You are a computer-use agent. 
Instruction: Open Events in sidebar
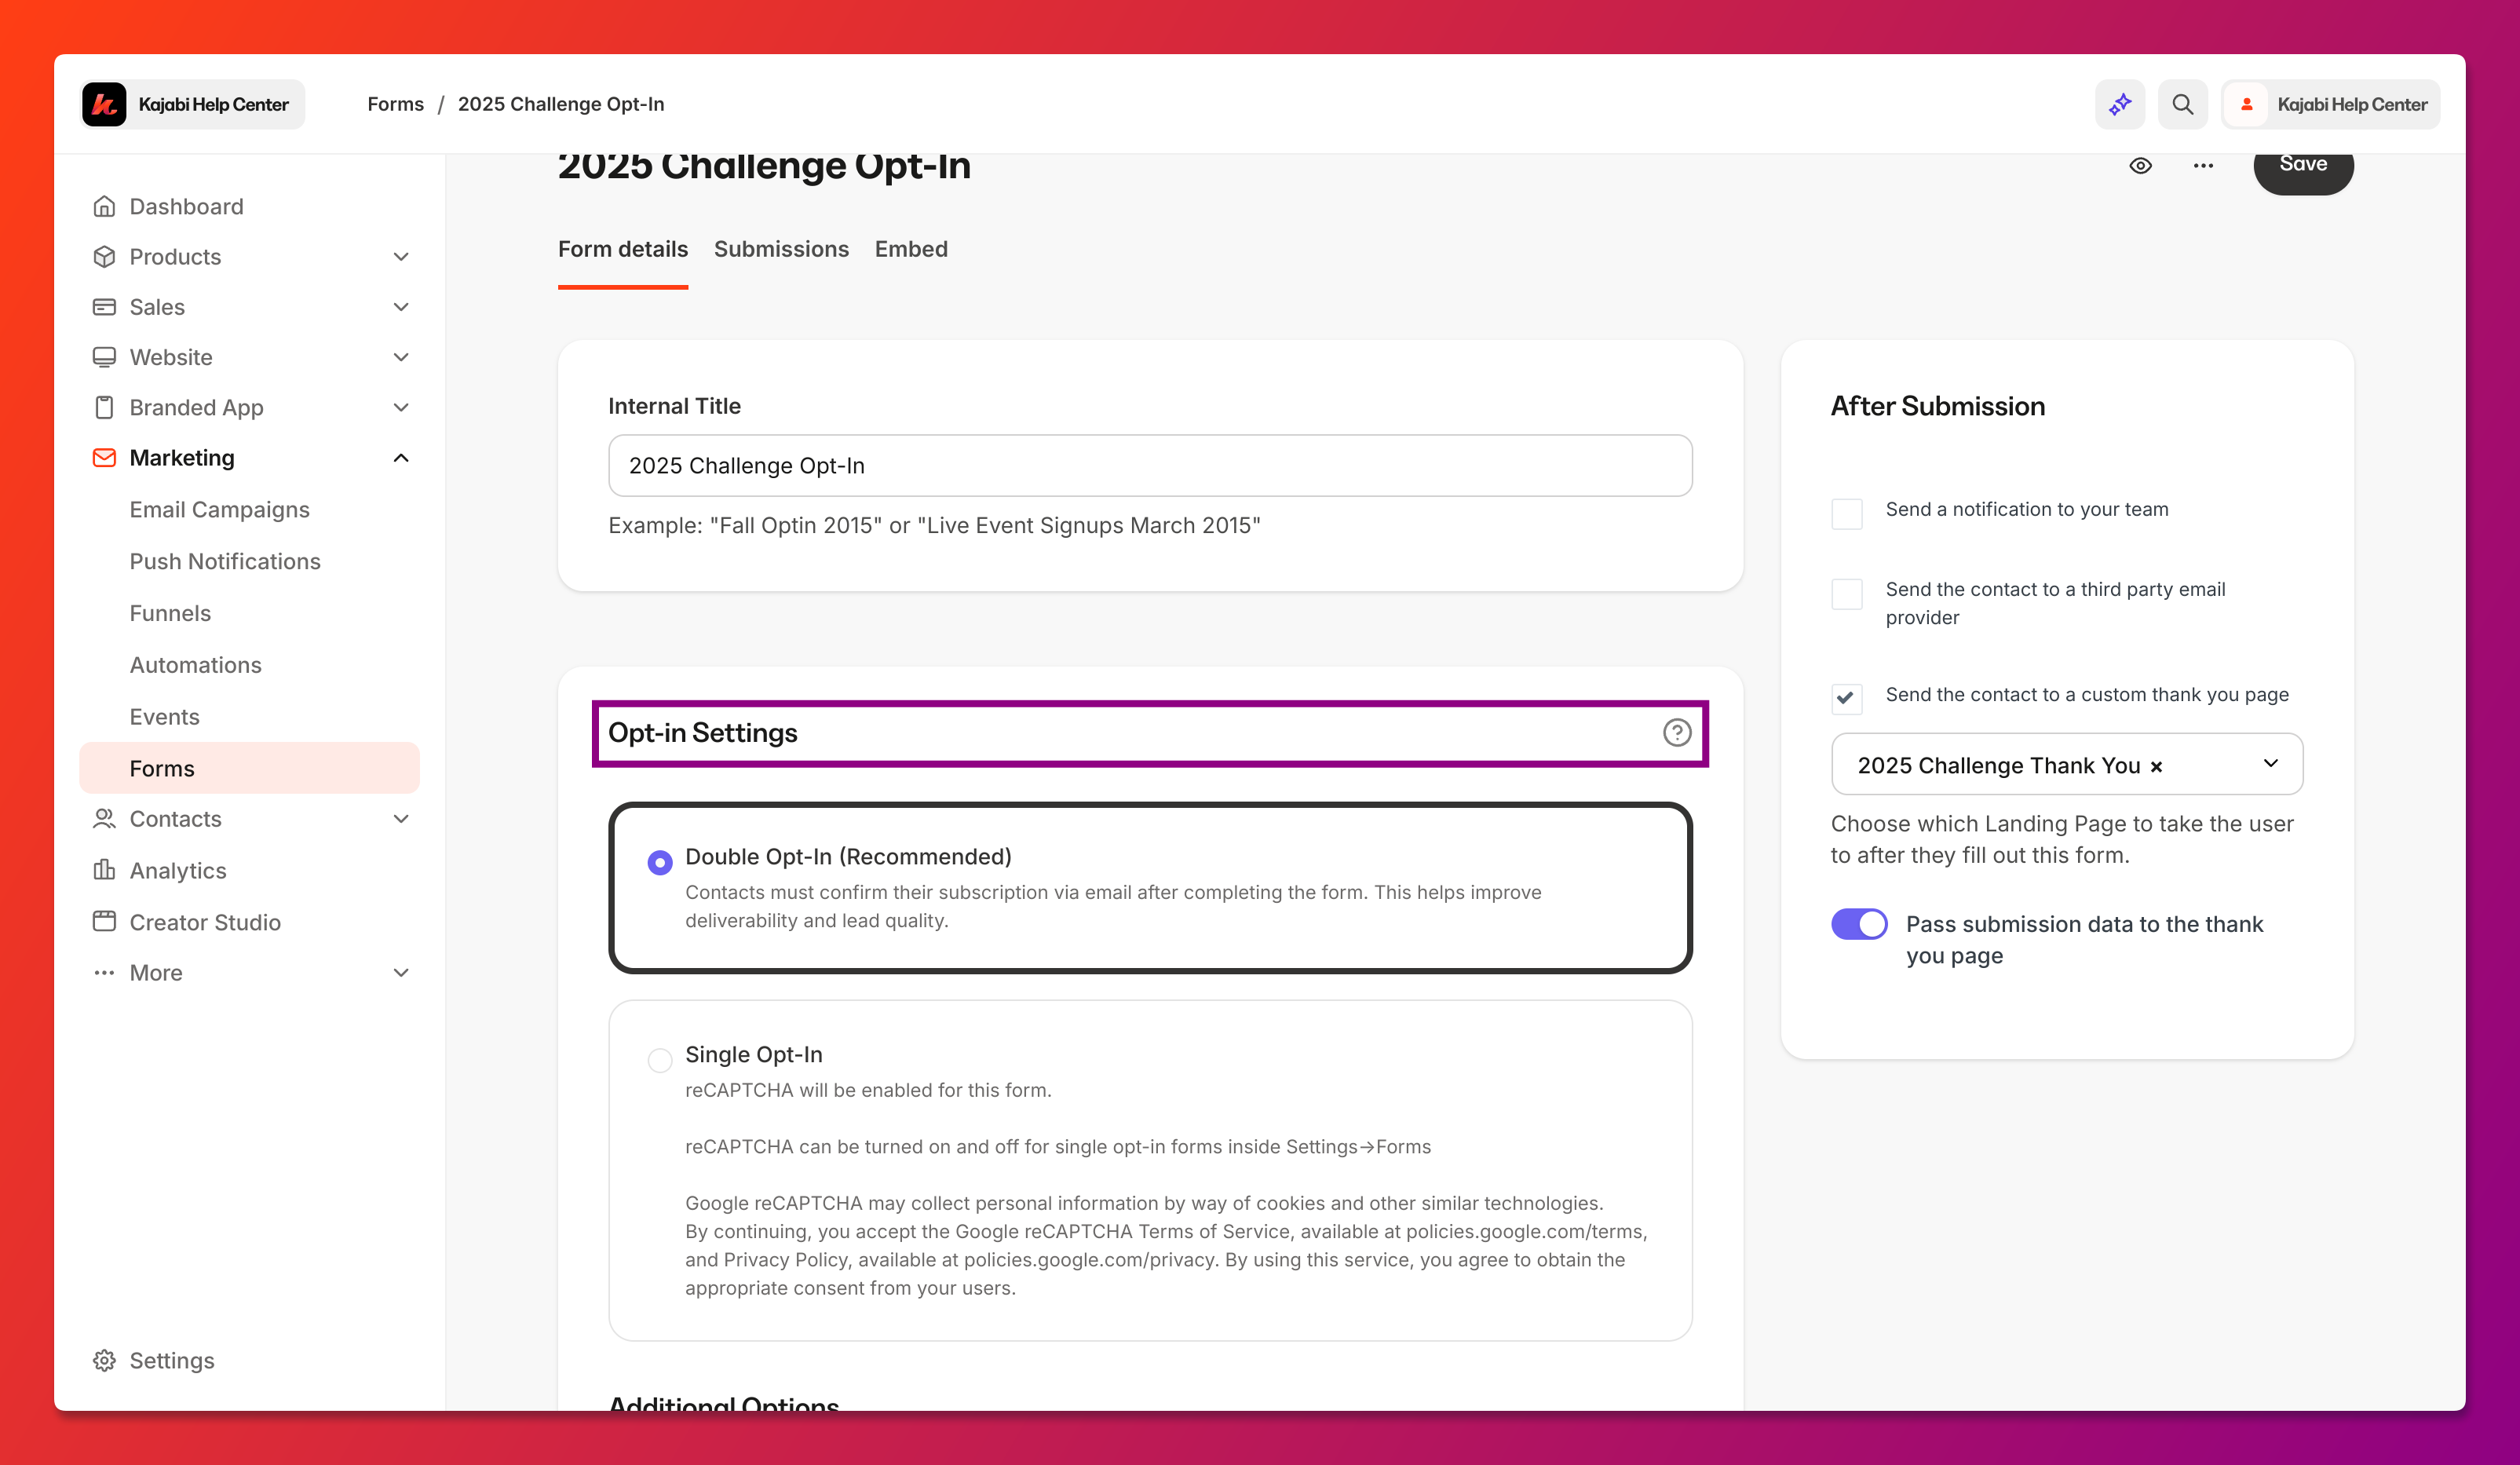coord(165,718)
